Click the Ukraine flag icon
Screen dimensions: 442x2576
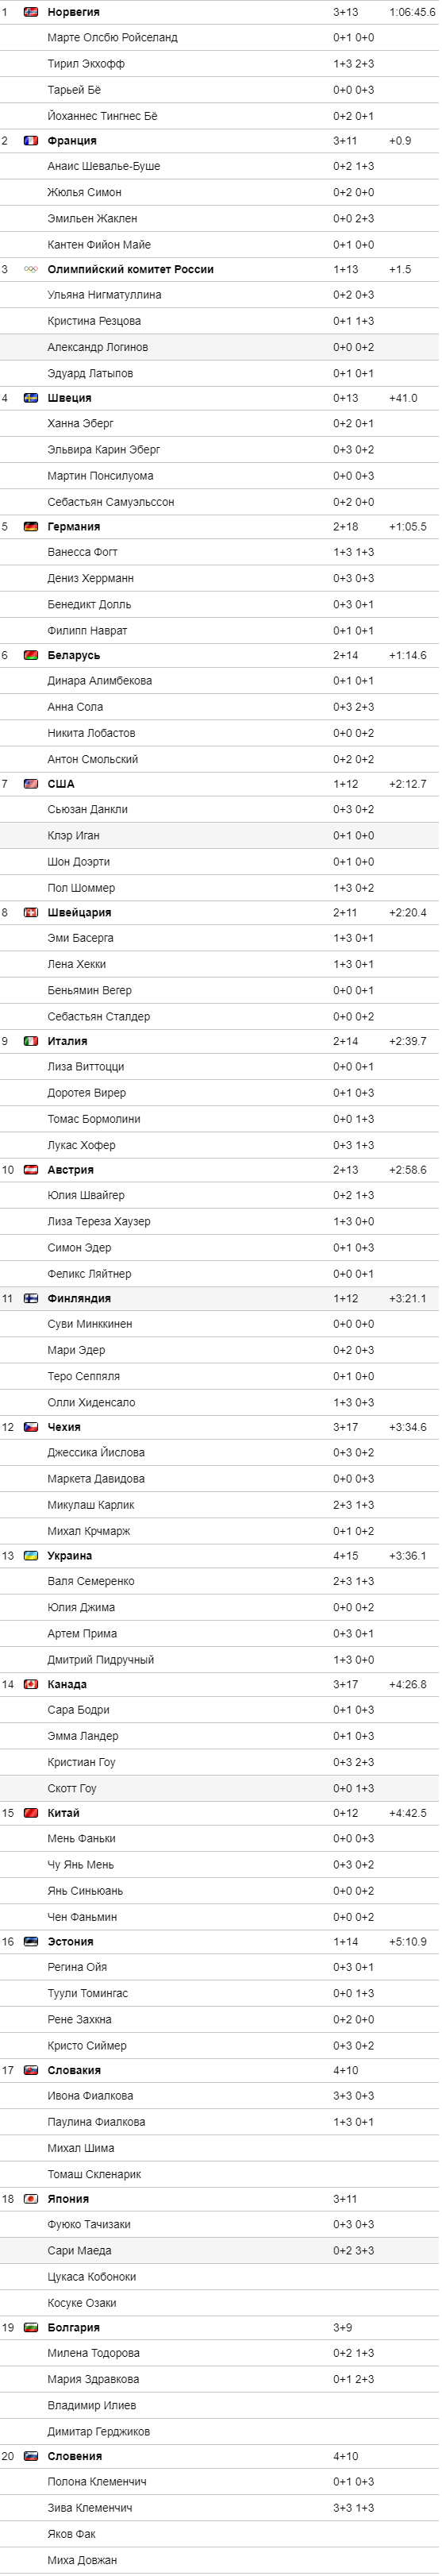31,1556
